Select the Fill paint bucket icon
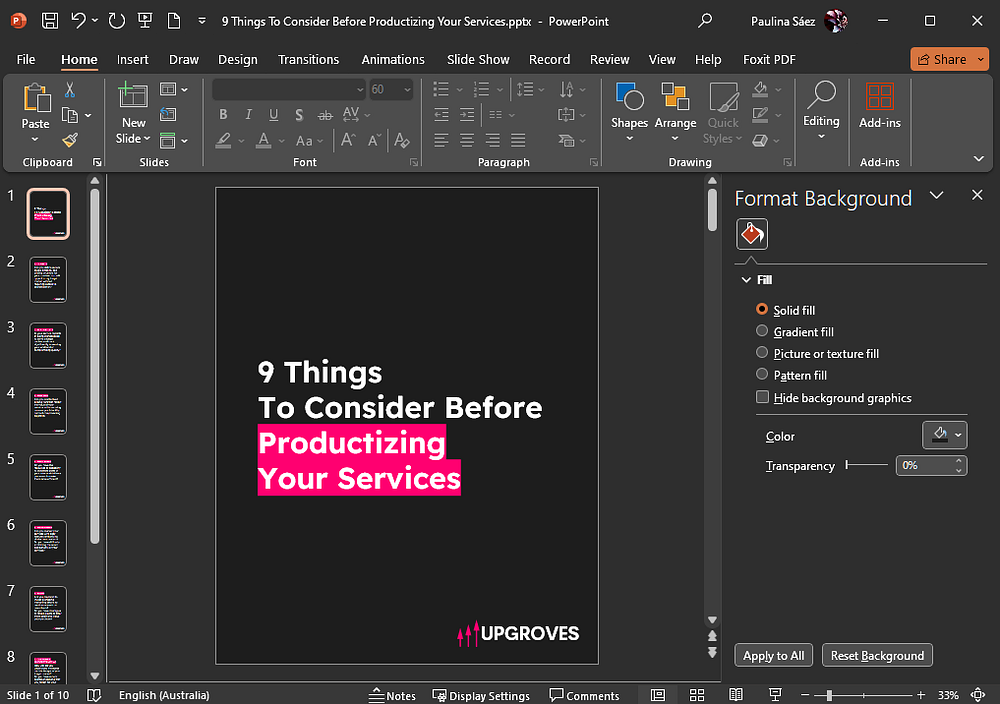This screenshot has height=704, width=1000. (752, 235)
